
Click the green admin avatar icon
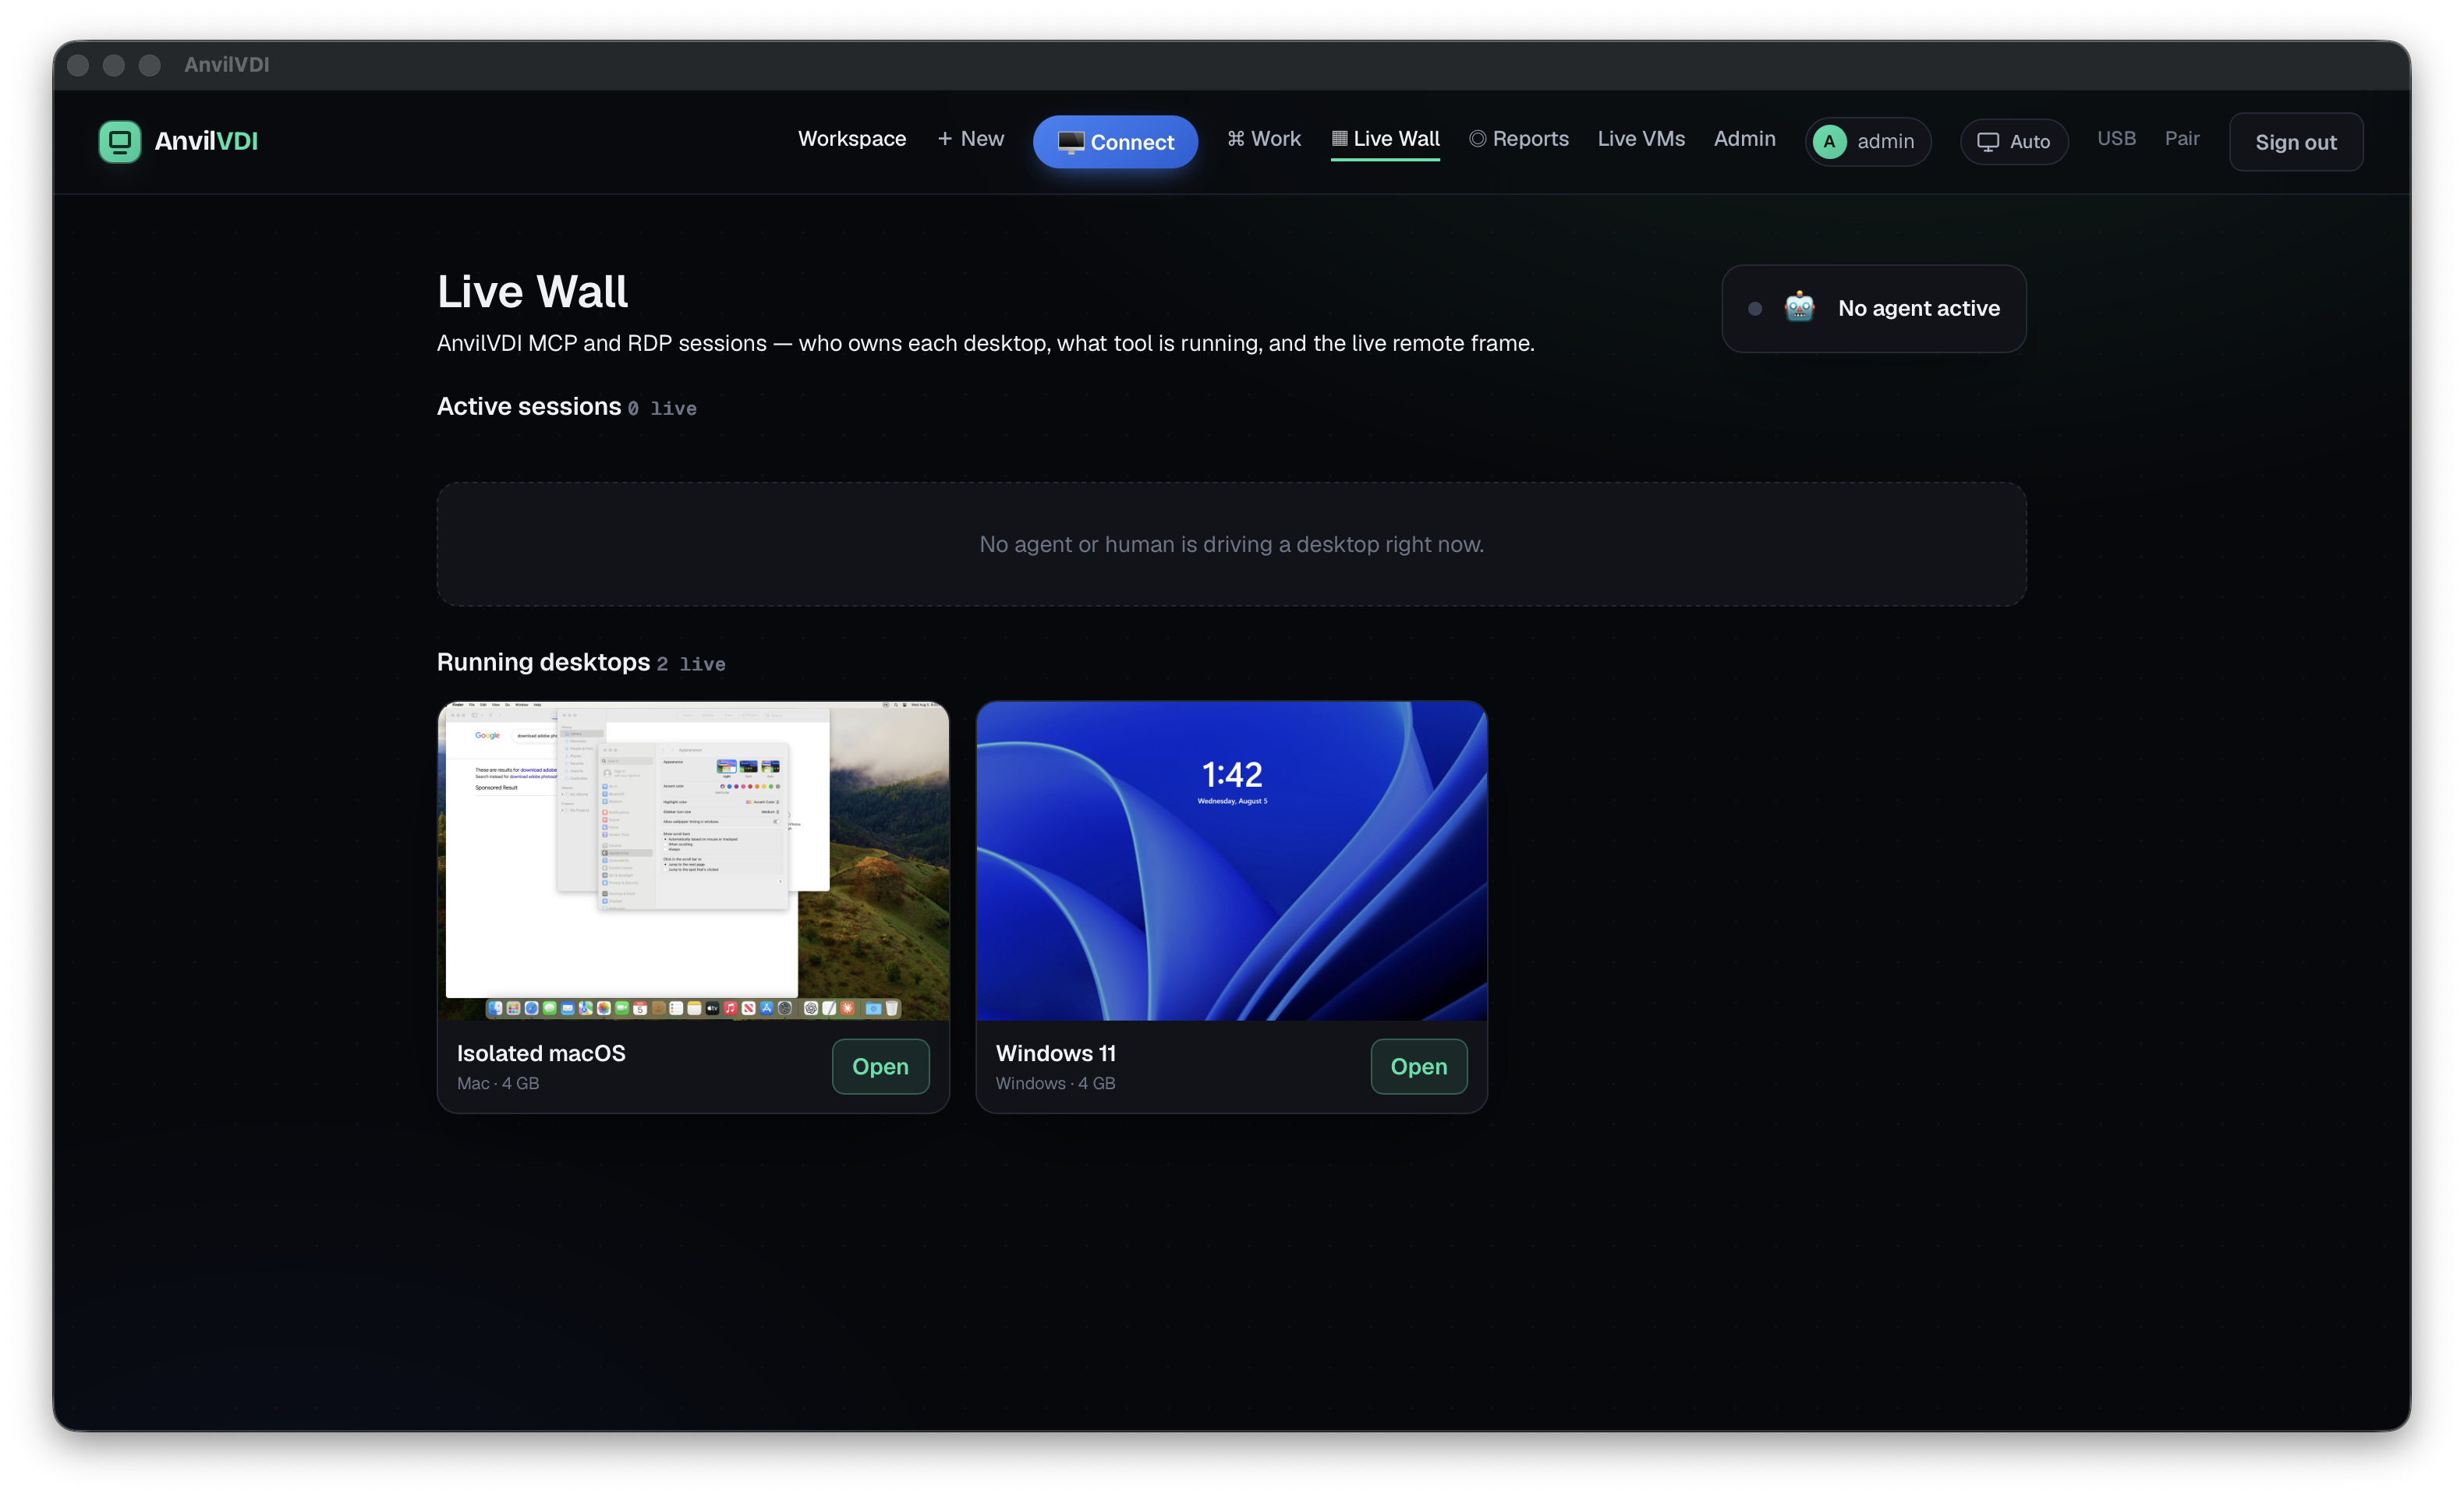click(1829, 142)
